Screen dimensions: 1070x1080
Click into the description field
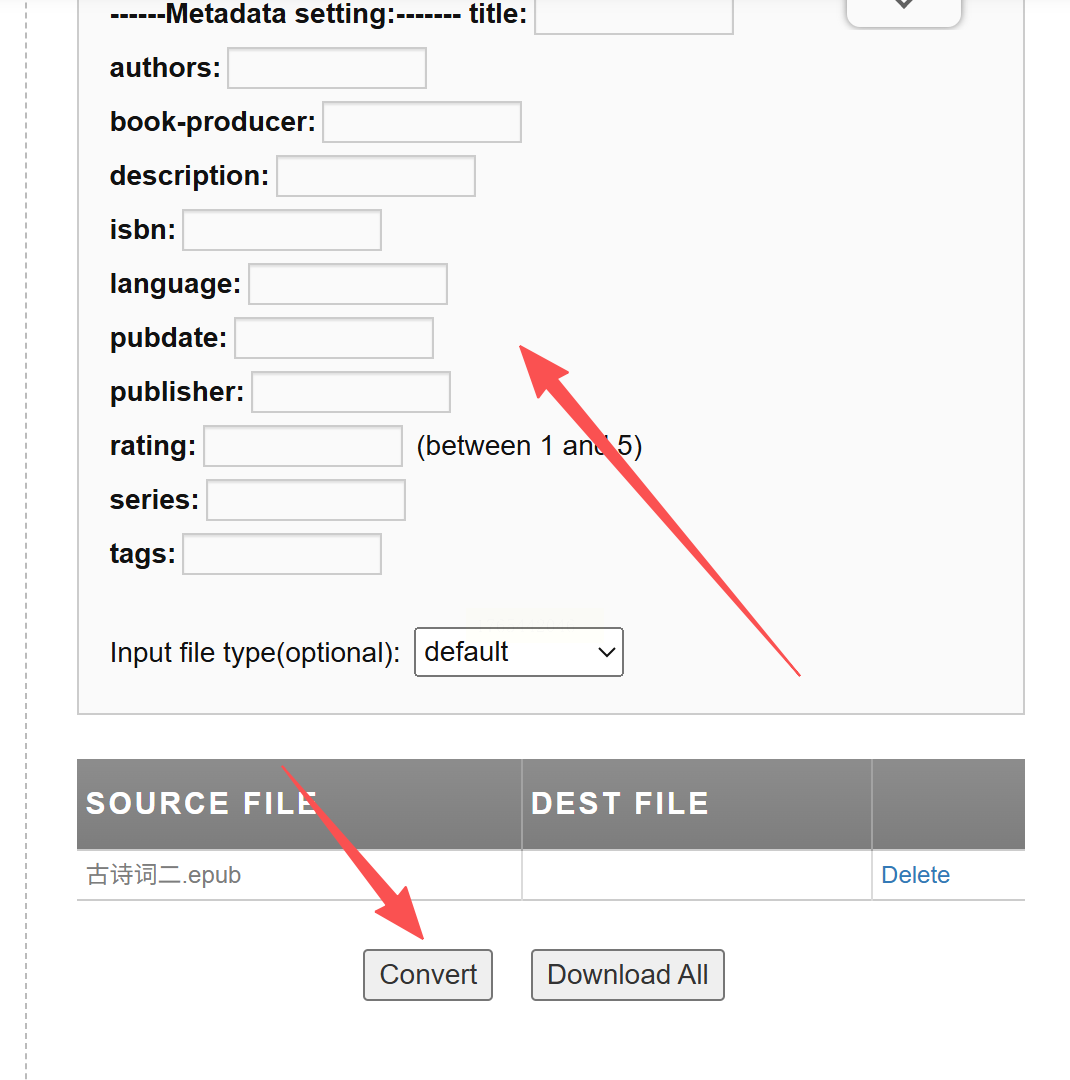[x=375, y=176]
